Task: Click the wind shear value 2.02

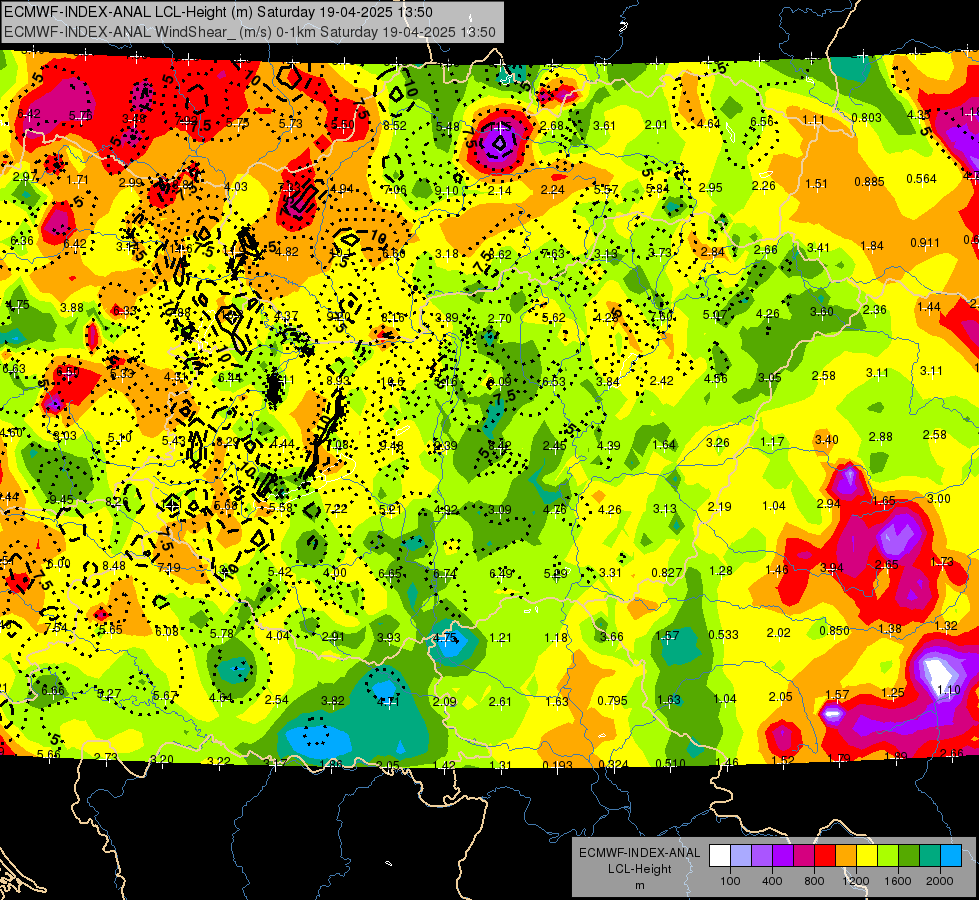Action: tap(779, 633)
